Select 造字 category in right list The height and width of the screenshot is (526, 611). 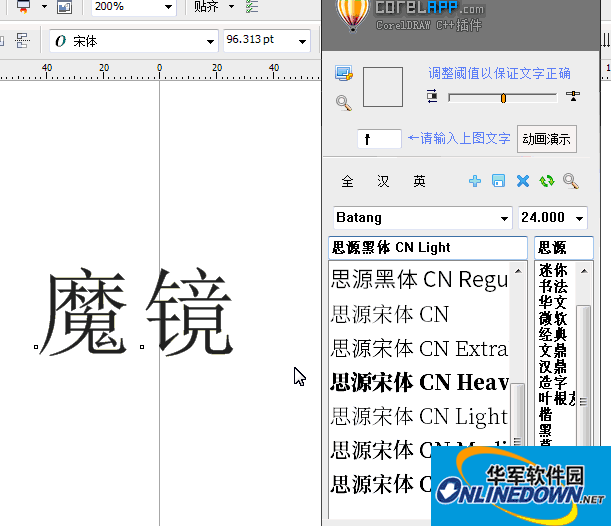(x=553, y=382)
